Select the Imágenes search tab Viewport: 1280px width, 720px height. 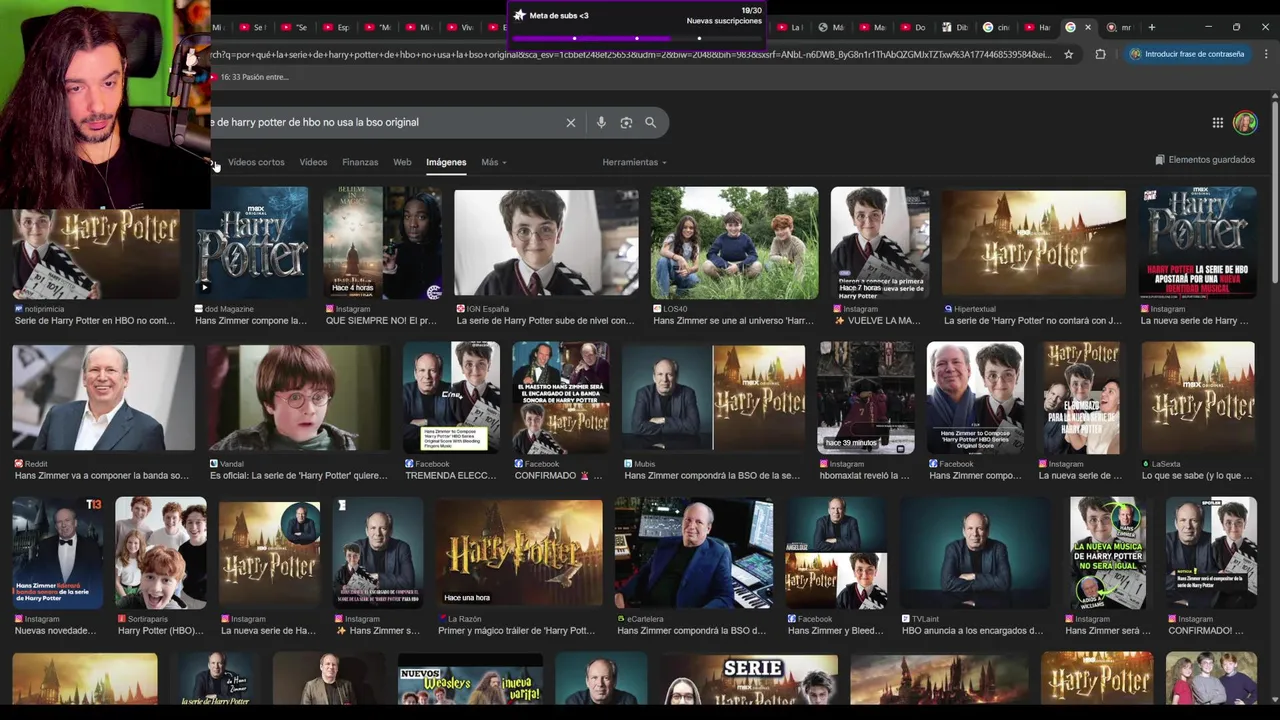click(x=446, y=162)
